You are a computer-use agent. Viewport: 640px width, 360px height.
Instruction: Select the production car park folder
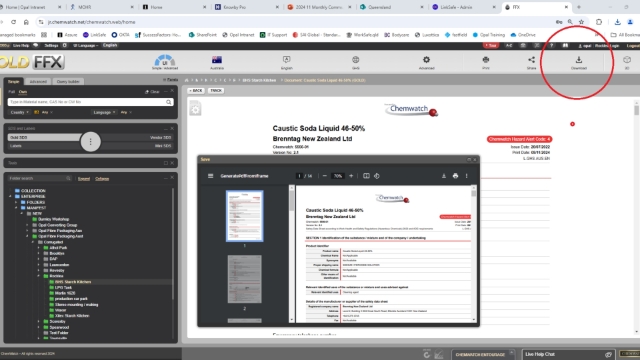click(x=71, y=299)
